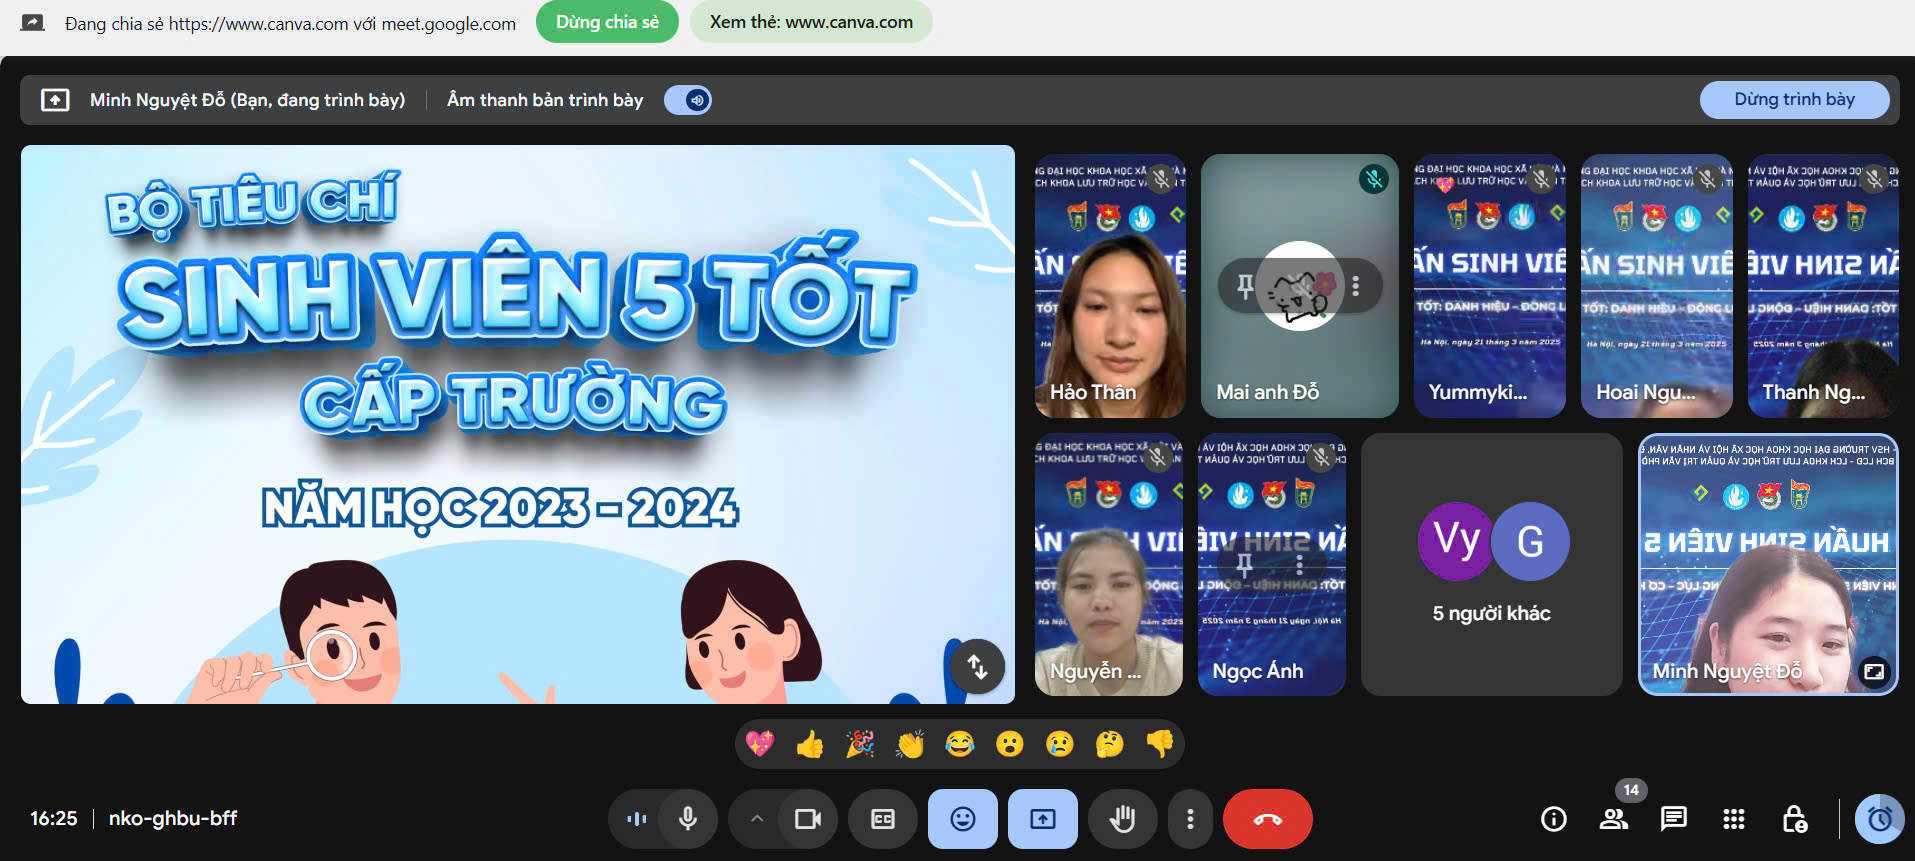Click the Vy avatar in others tile
Screen dimensions: 1915x861
tap(1457, 541)
